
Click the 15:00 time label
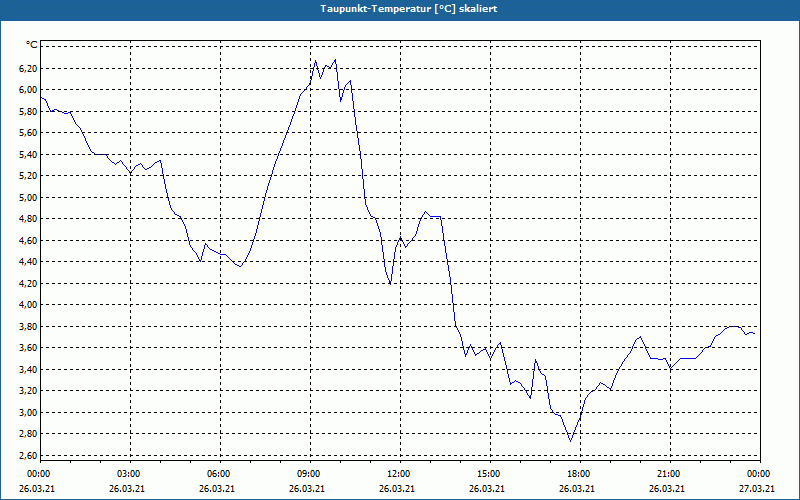click(x=490, y=474)
